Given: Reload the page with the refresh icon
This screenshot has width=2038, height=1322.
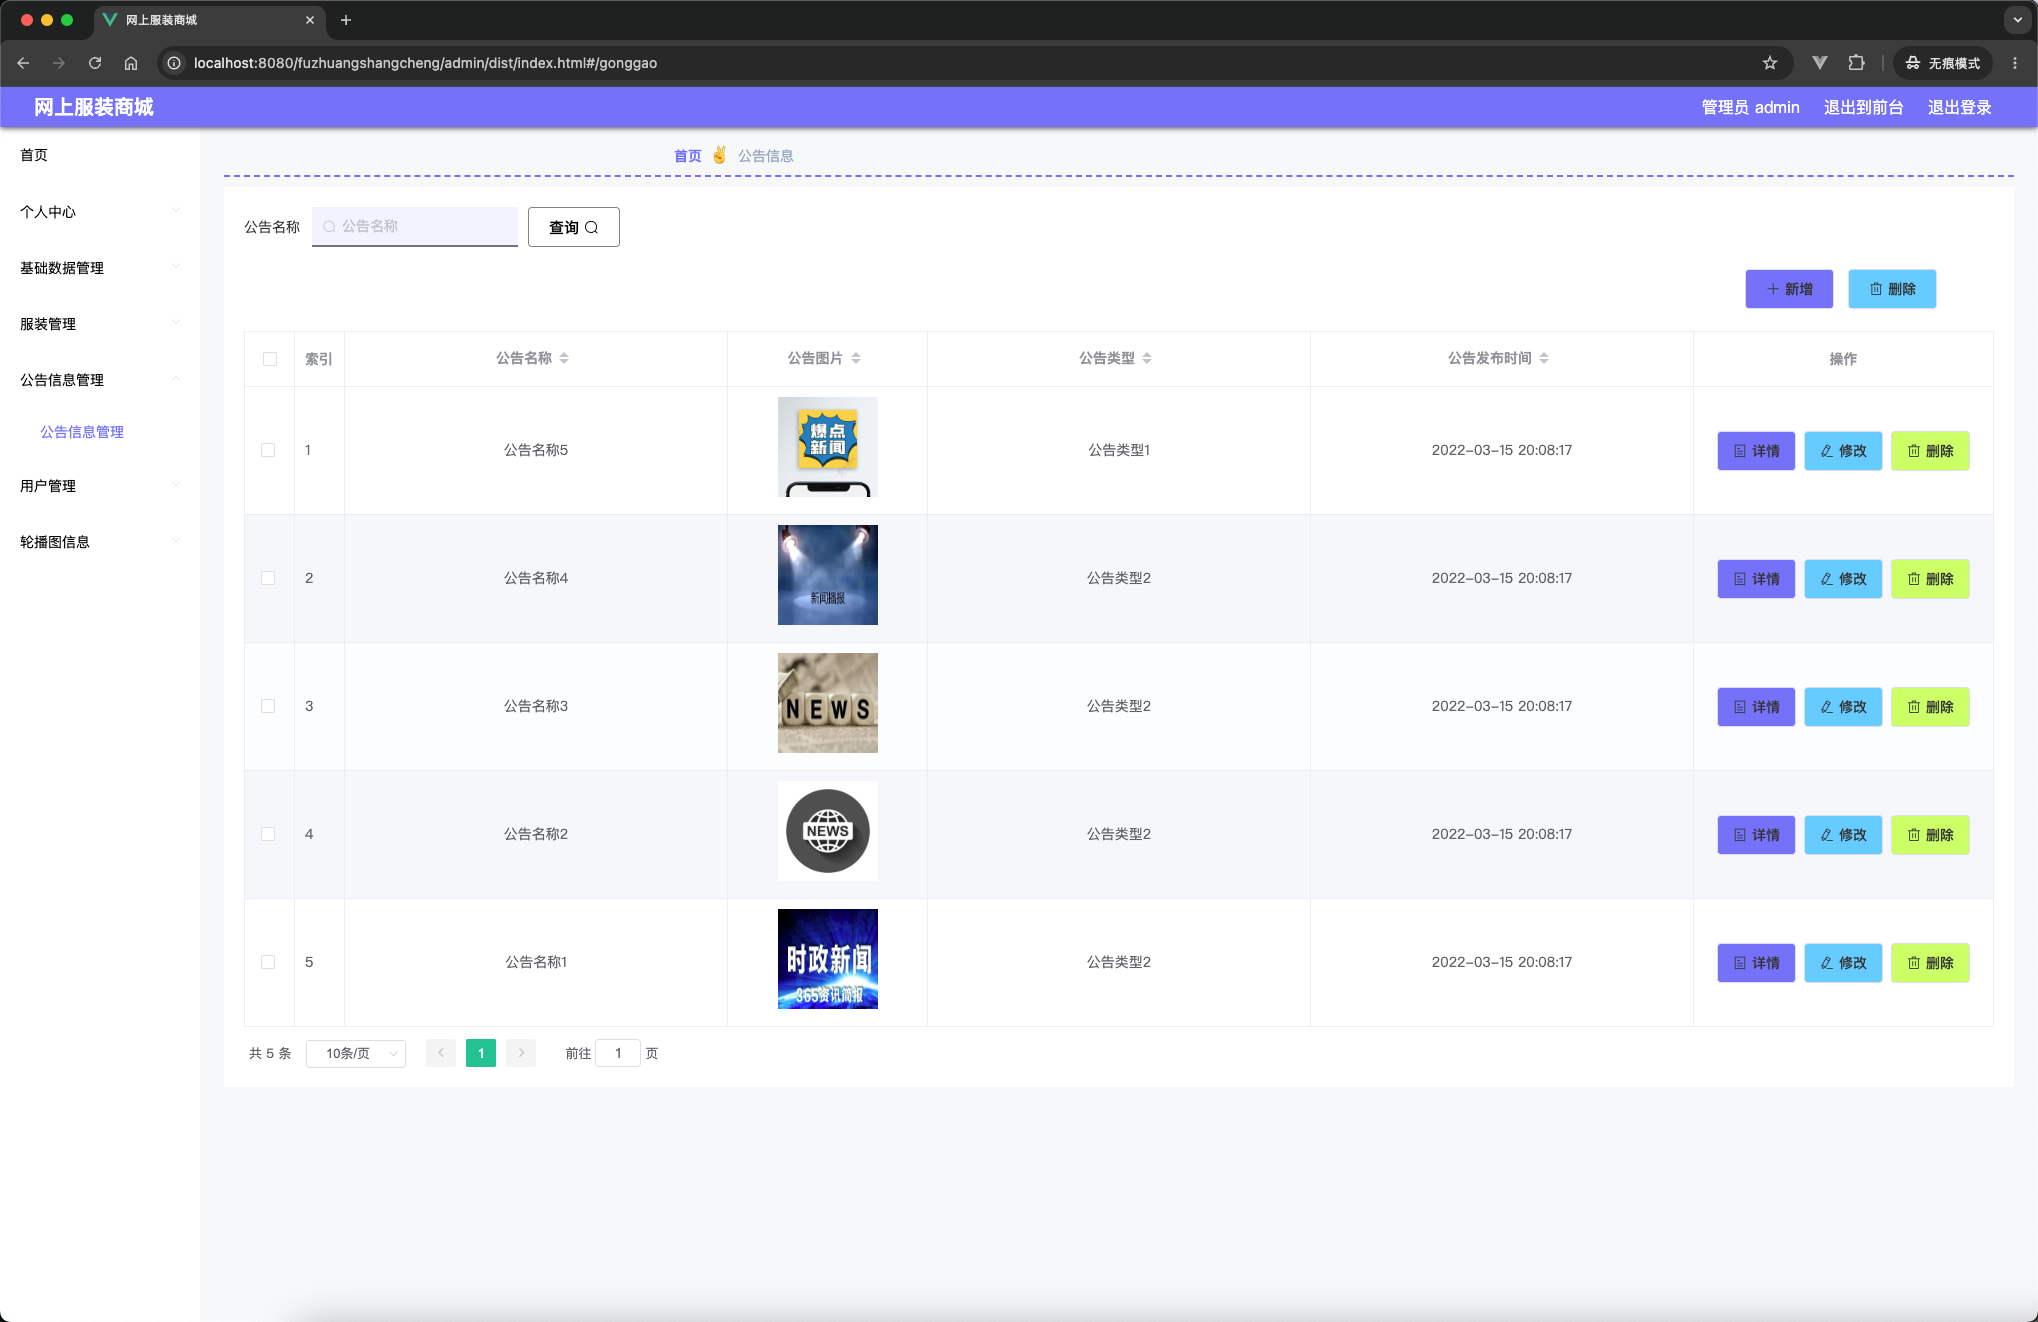Looking at the screenshot, I should click(95, 63).
